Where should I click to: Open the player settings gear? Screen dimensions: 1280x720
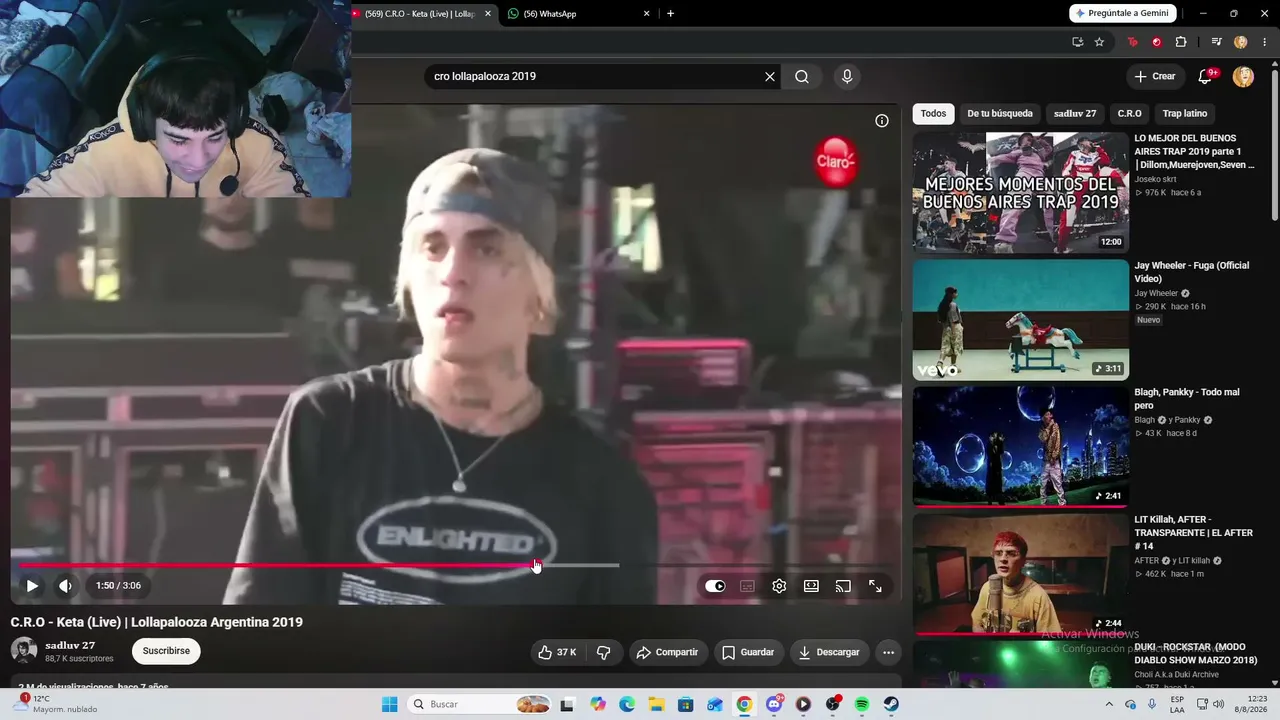(779, 586)
